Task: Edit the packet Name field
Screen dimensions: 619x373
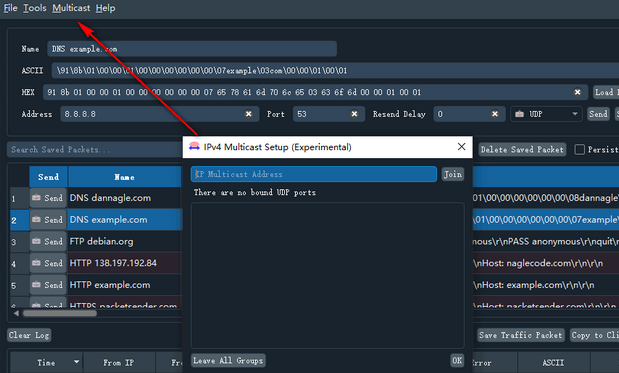Action: coord(192,49)
